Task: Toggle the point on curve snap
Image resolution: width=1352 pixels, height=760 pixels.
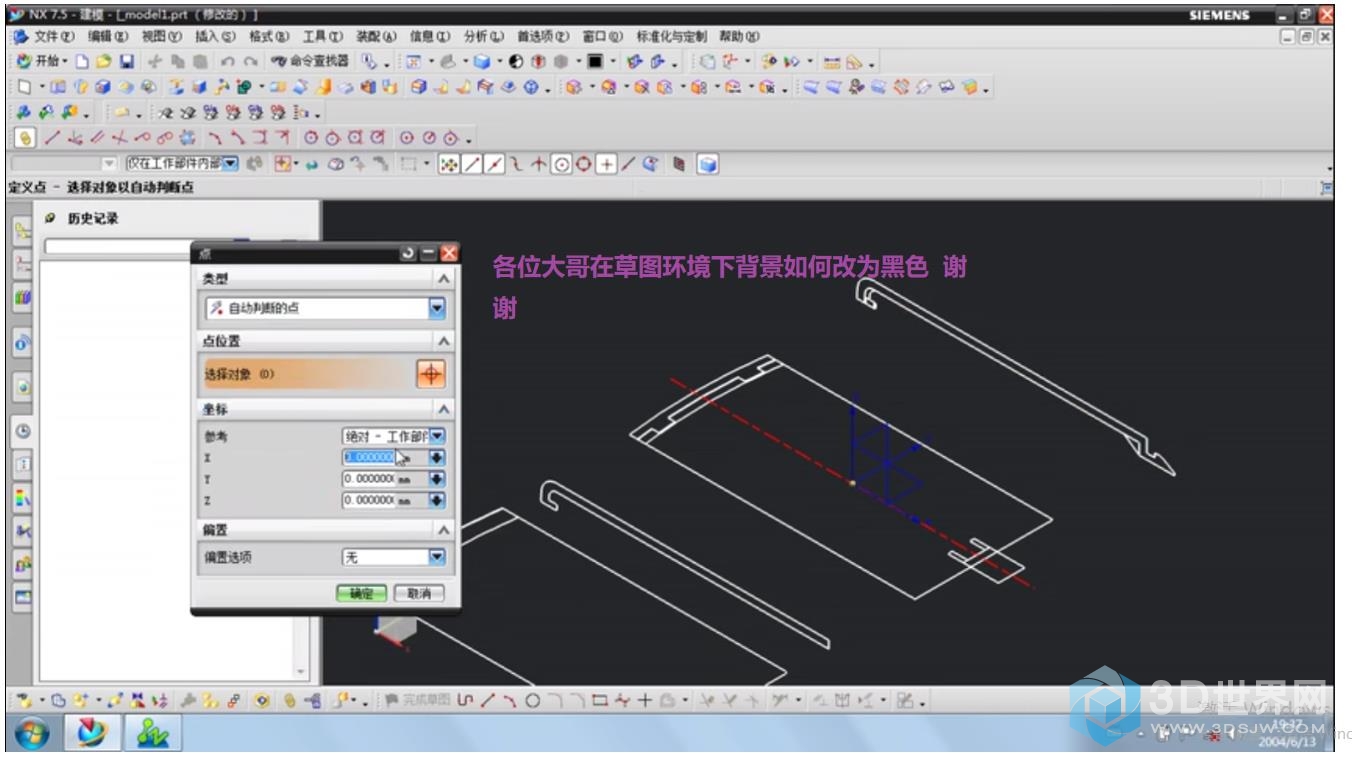Action: point(628,164)
